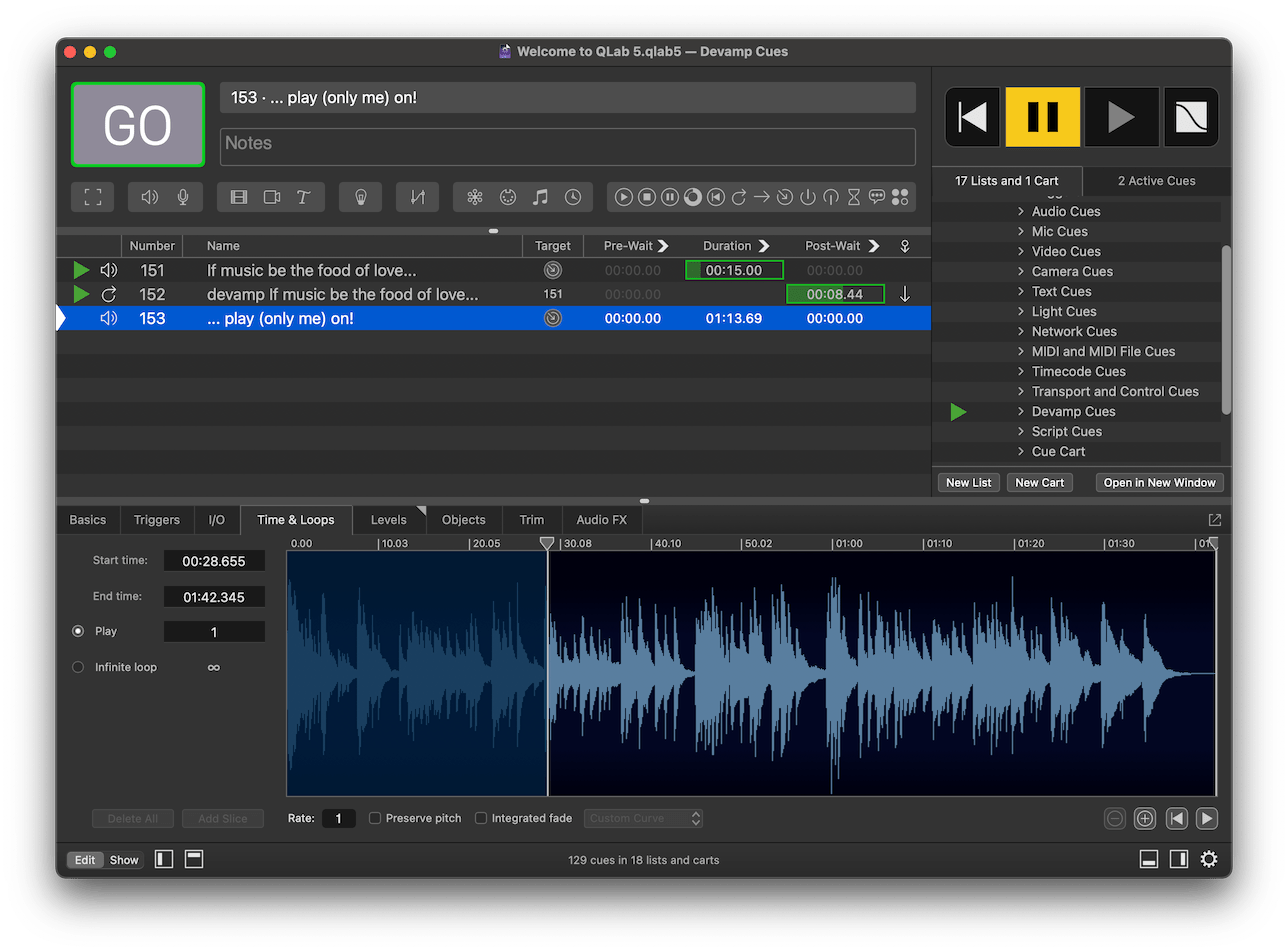Add a Light cue with the bulb icon
The image size is (1288, 952).
pos(360,196)
